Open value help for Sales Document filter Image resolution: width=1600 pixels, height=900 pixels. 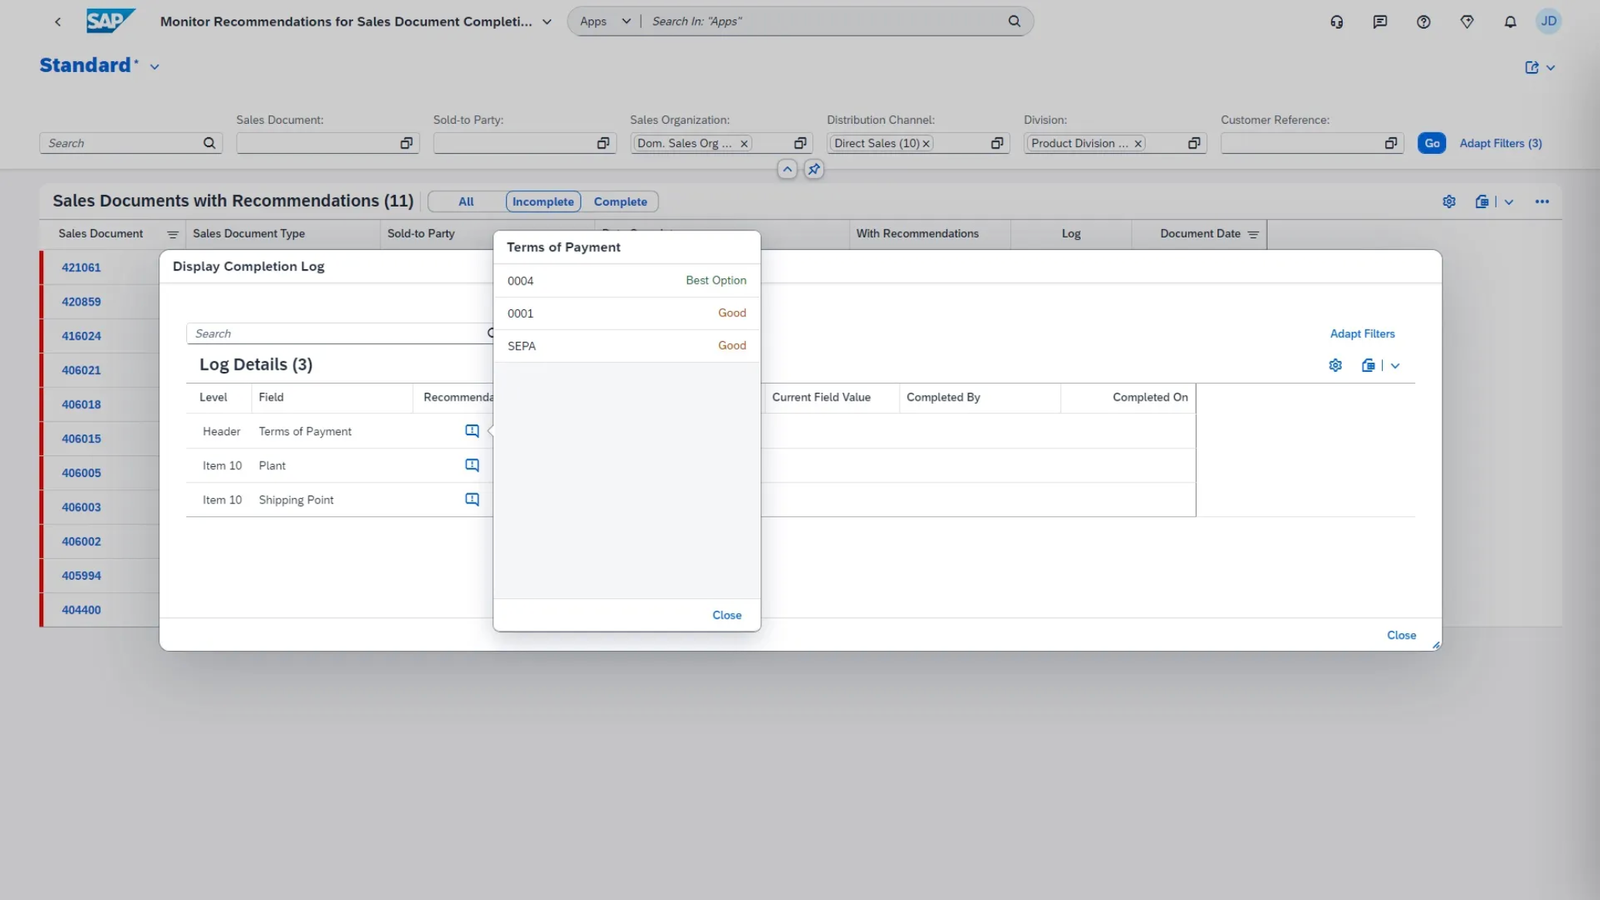[406, 144]
